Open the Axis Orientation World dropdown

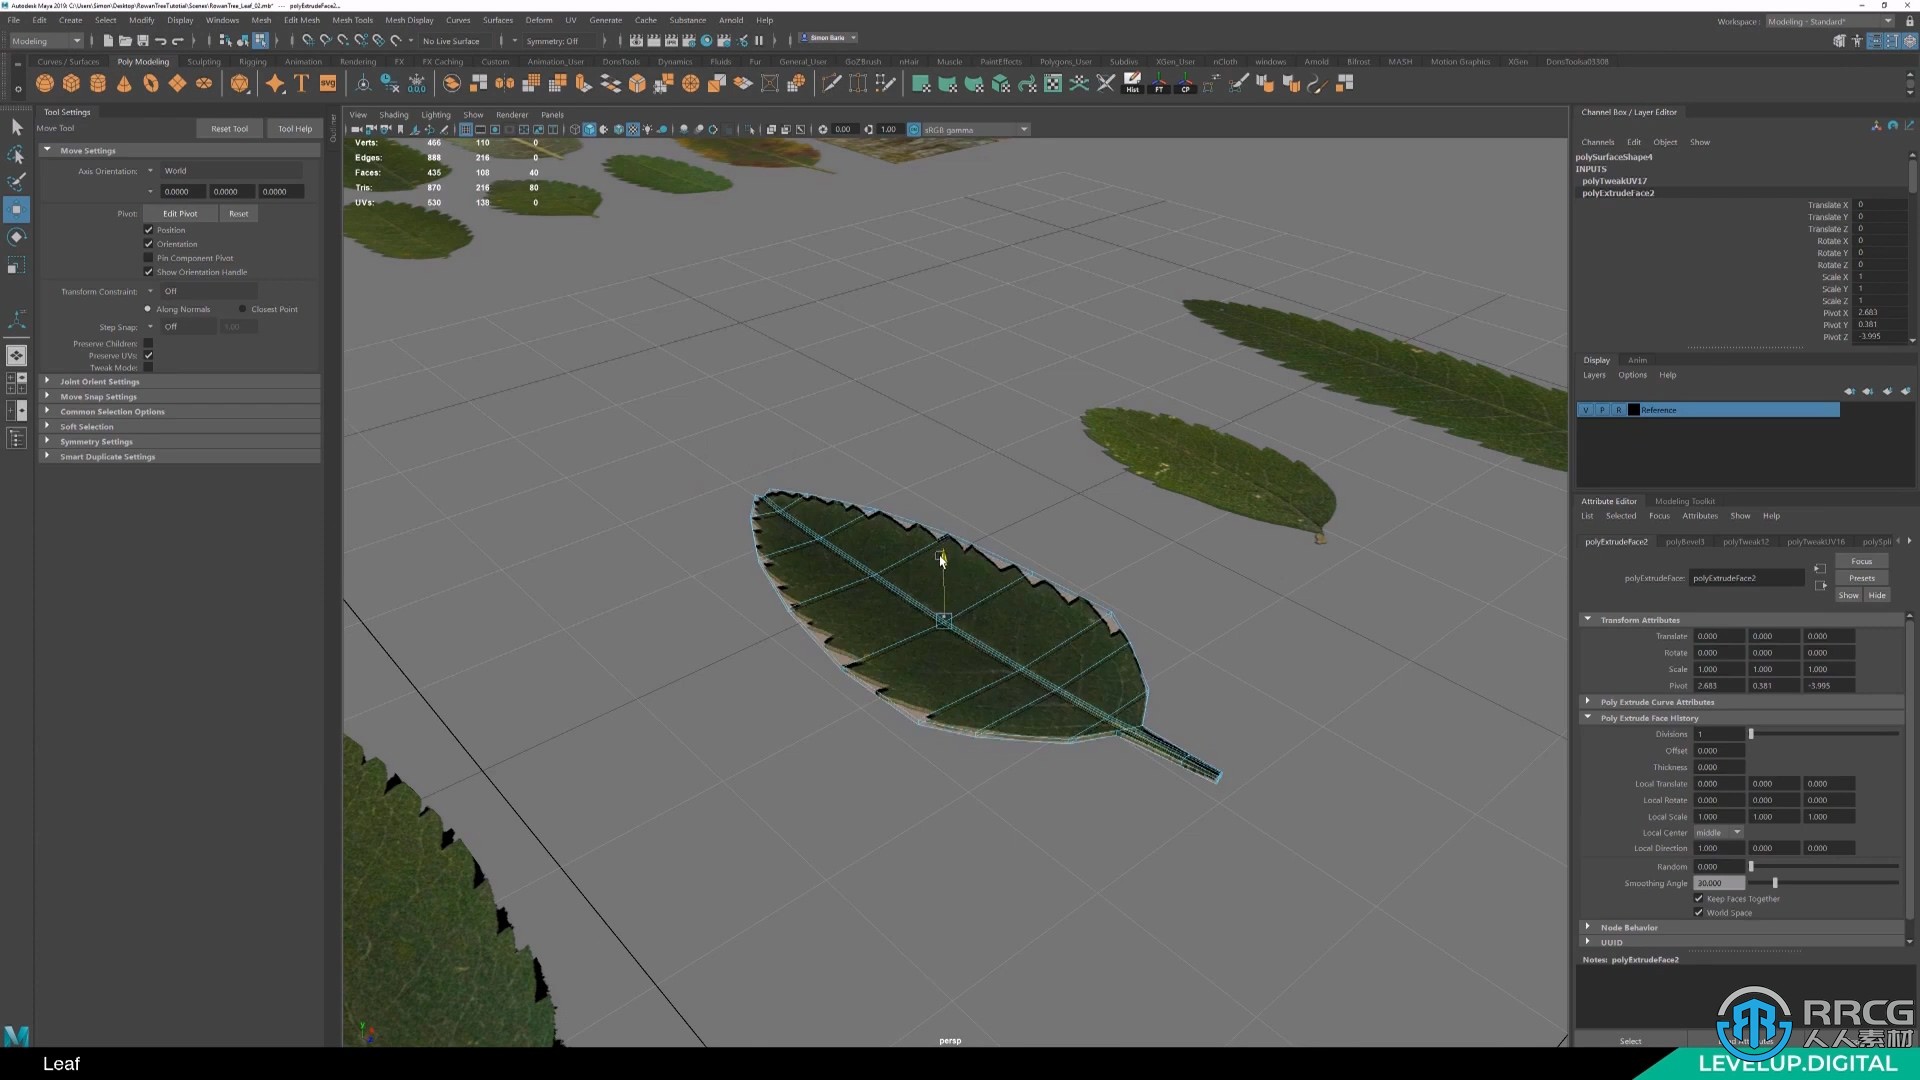231,171
